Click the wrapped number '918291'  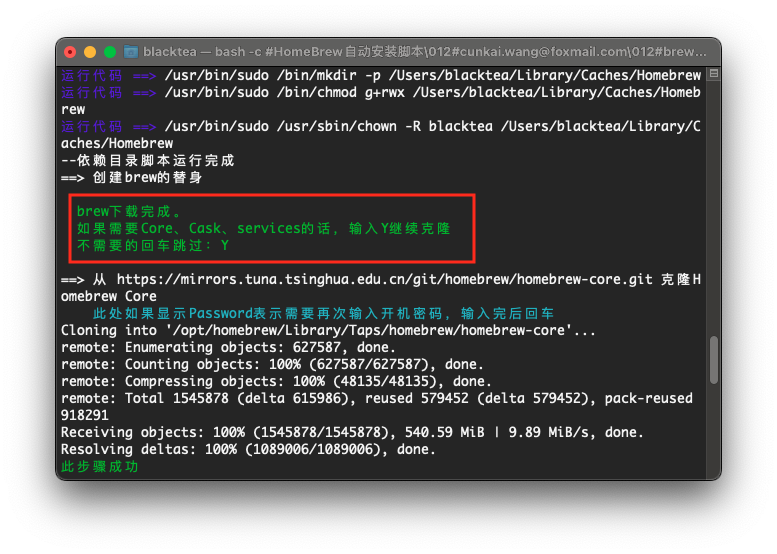85,415
